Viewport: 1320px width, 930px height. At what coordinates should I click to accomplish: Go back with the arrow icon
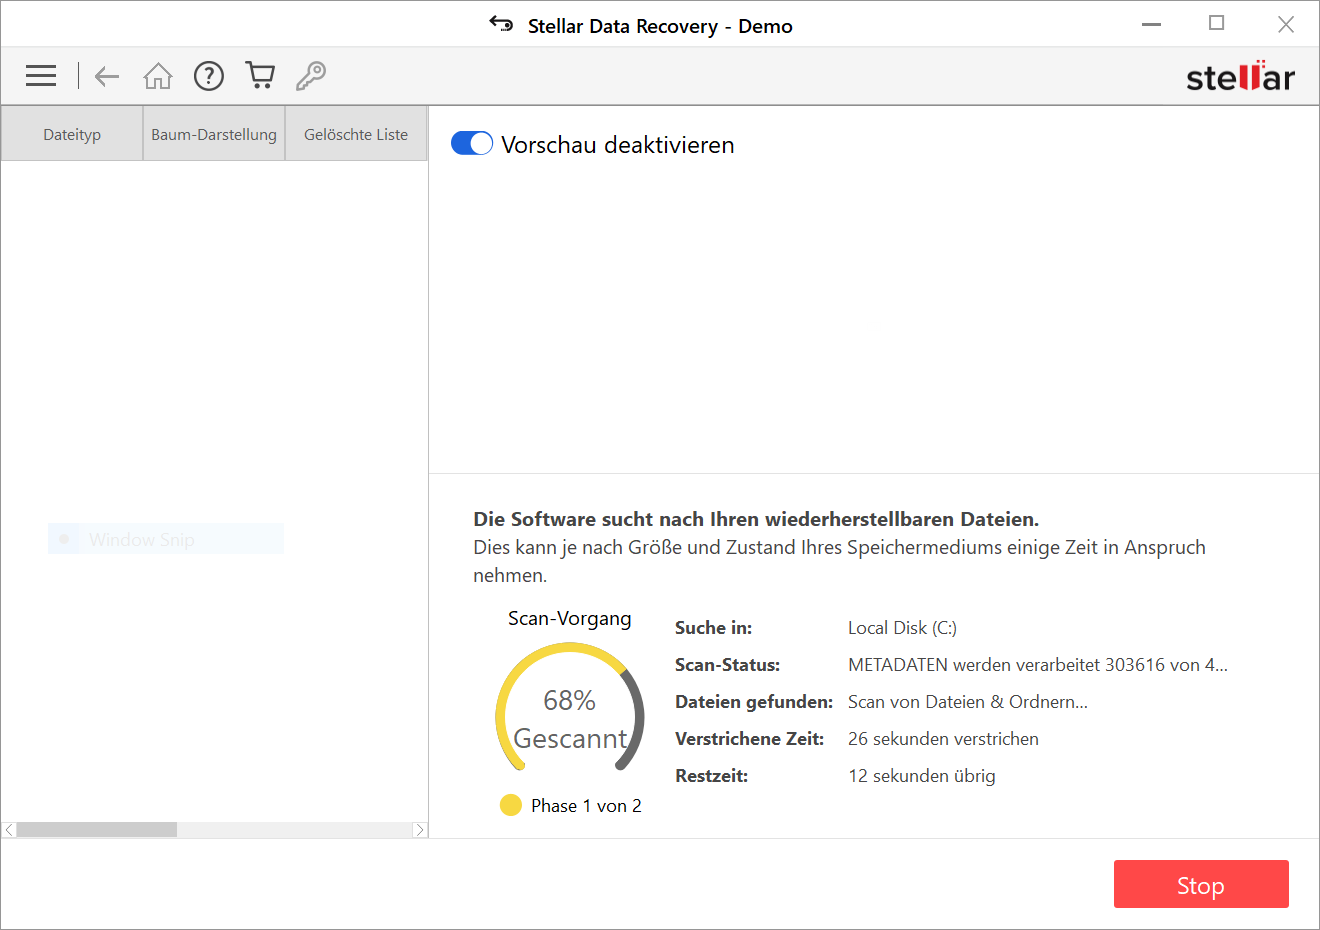point(107,76)
